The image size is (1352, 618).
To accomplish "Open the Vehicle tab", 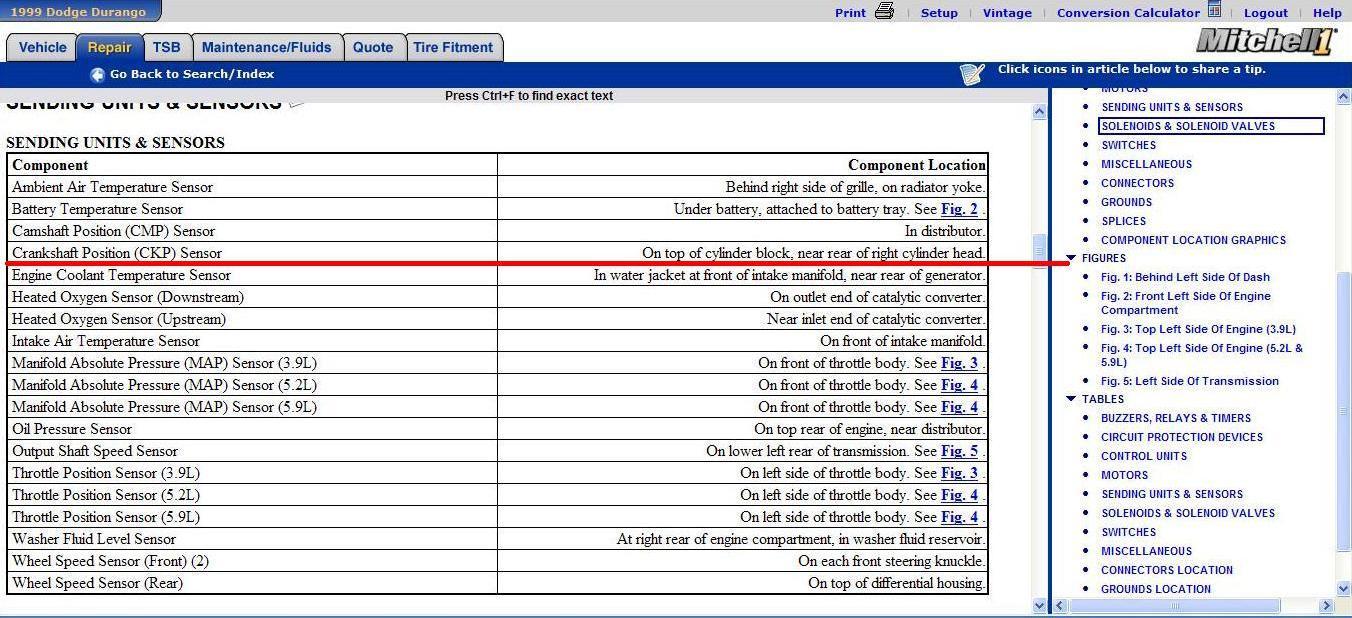I will 43,47.
